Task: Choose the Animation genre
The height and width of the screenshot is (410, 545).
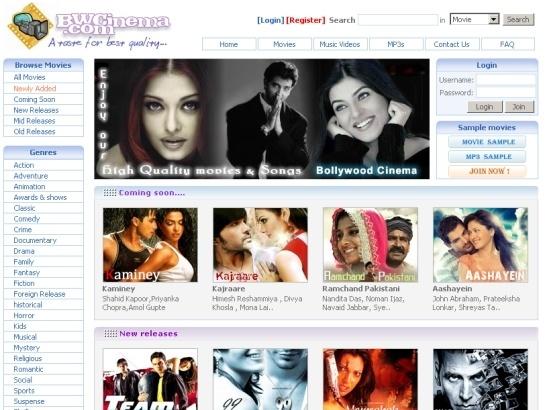Action: [29, 187]
